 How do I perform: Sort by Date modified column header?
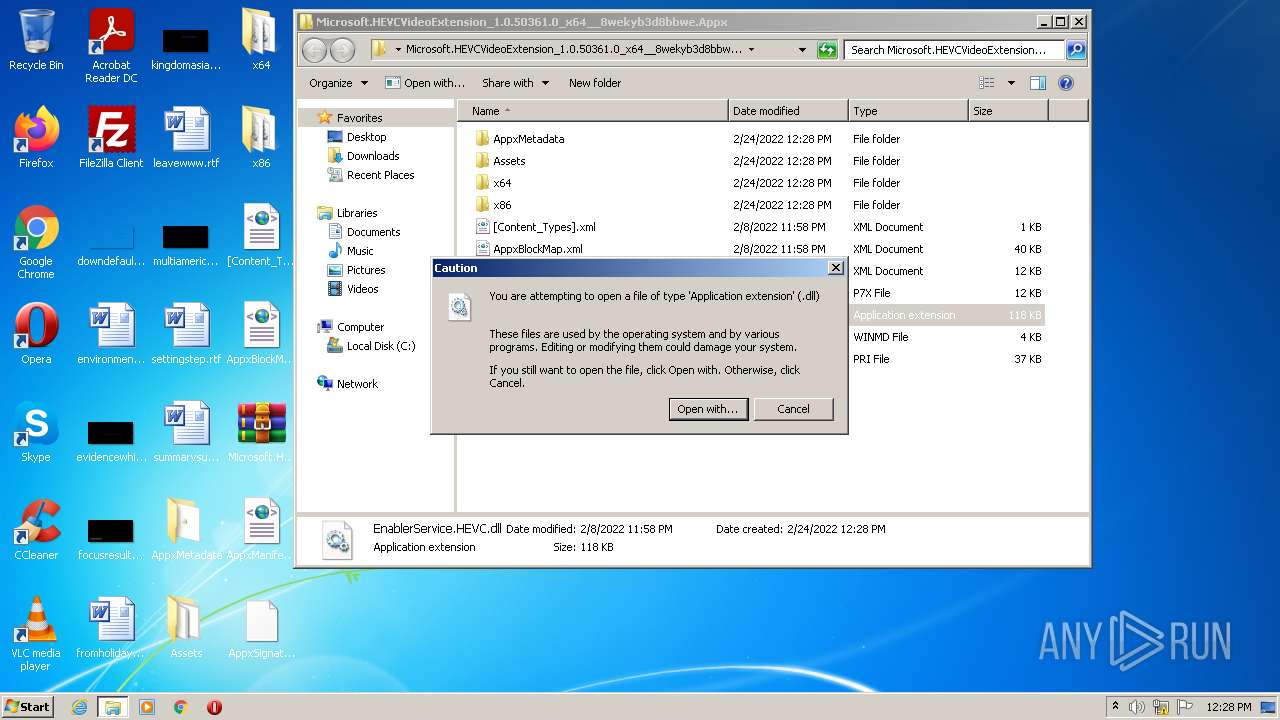pyautogui.click(x=788, y=111)
